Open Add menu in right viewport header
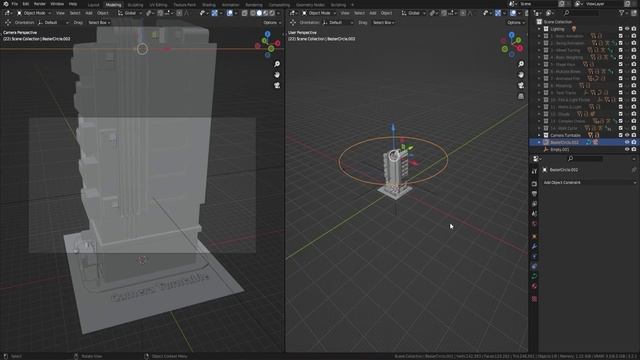The image size is (640, 360). [373, 13]
